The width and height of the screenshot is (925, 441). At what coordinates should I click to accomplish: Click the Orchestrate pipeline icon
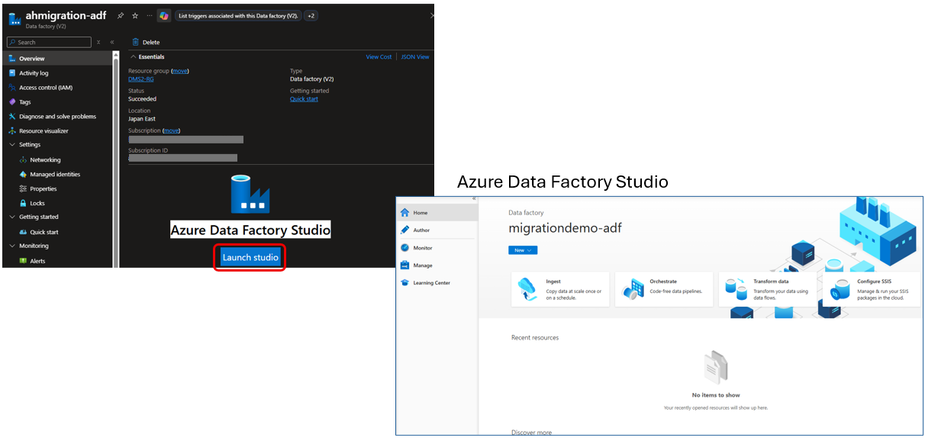pos(633,289)
